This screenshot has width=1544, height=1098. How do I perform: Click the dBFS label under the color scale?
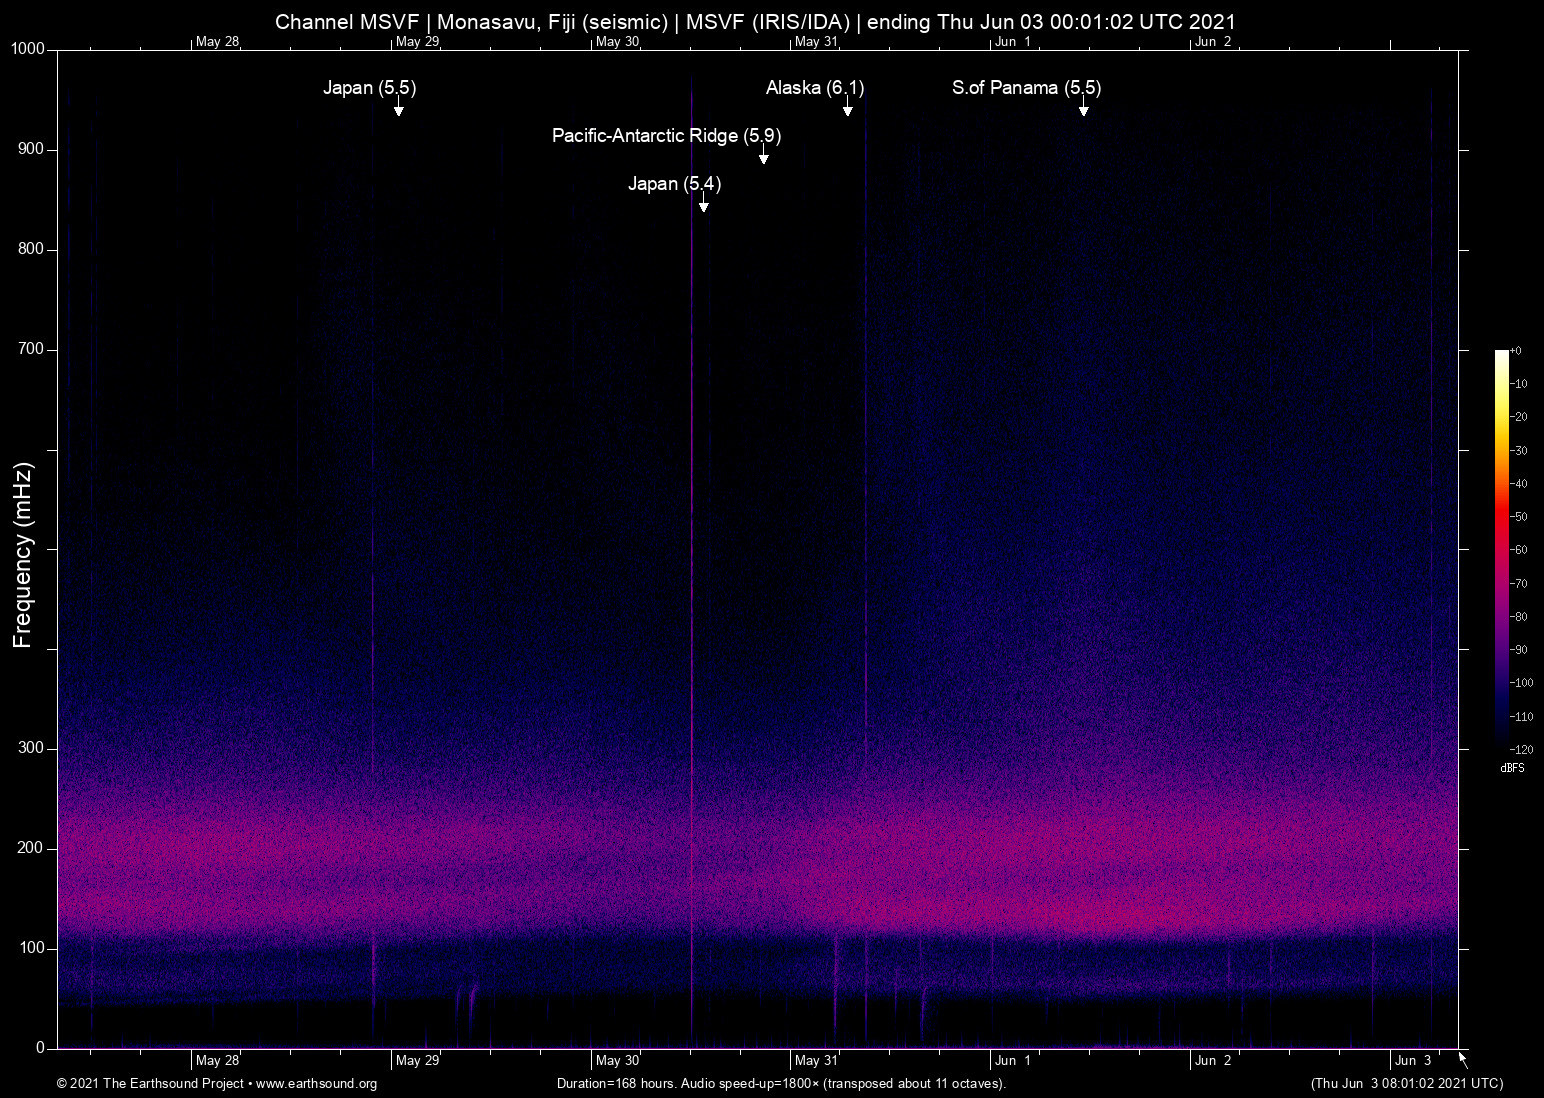coord(1512,768)
